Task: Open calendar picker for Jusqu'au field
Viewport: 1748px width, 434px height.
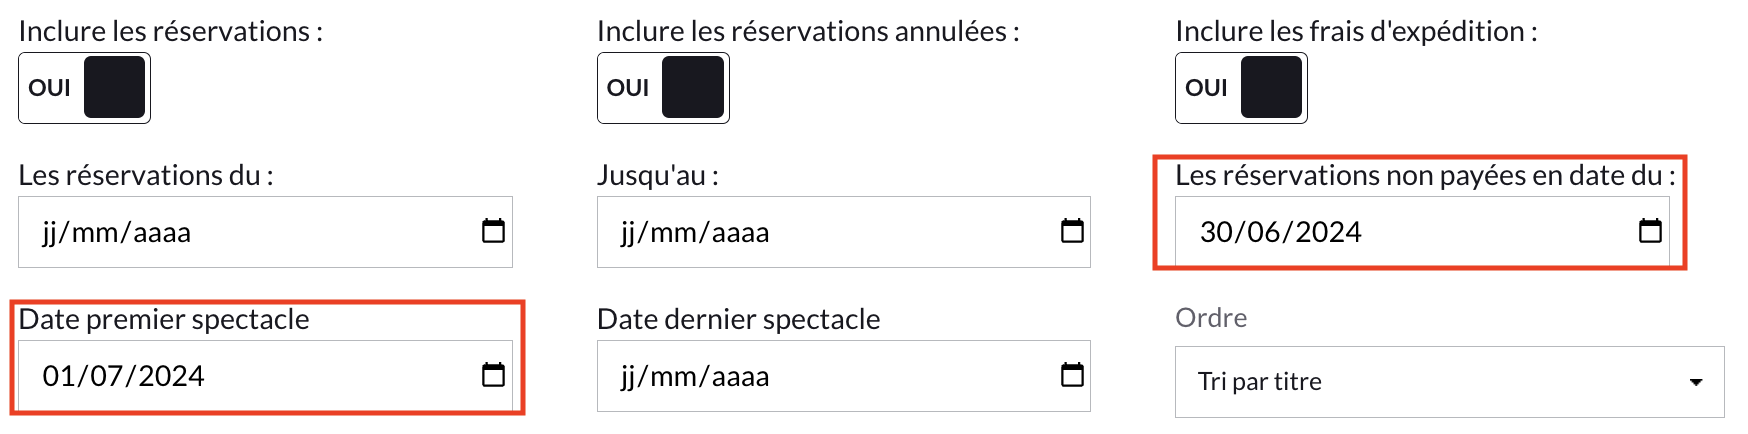Action: click(1072, 231)
